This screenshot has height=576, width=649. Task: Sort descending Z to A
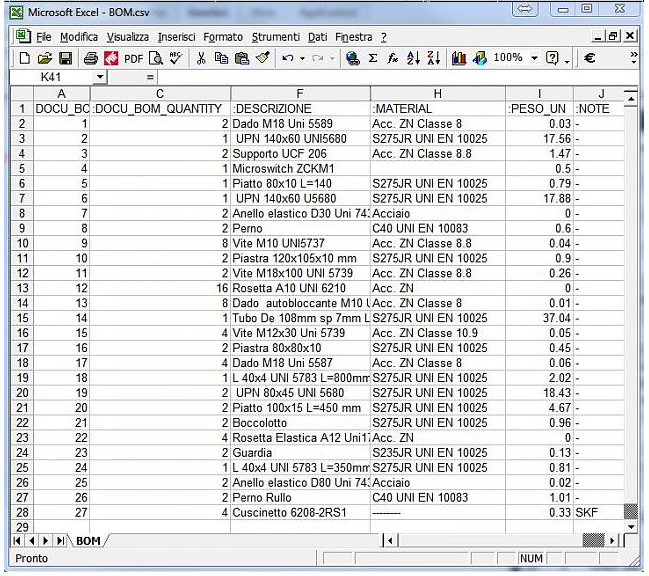433,58
